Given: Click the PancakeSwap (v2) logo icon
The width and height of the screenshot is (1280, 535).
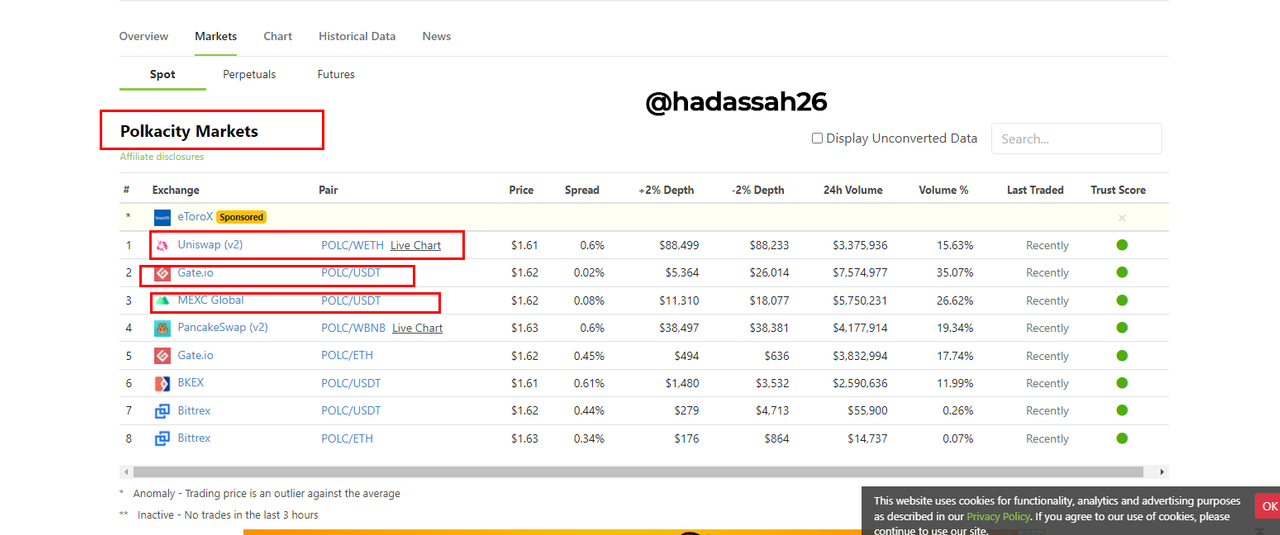Looking at the screenshot, I should click(162, 328).
